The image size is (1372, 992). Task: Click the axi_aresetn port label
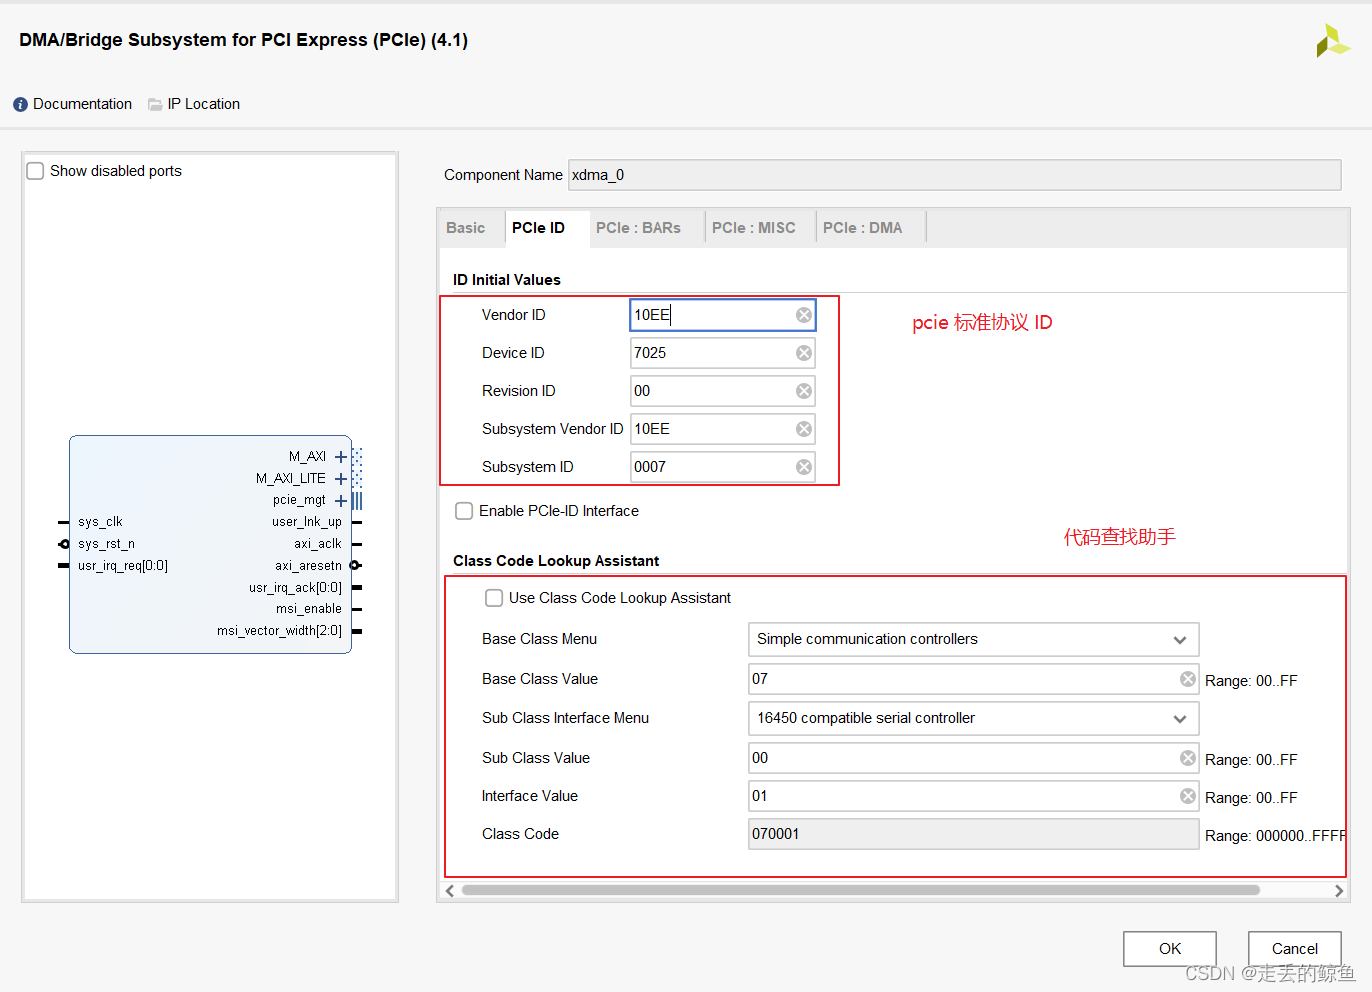click(x=309, y=566)
